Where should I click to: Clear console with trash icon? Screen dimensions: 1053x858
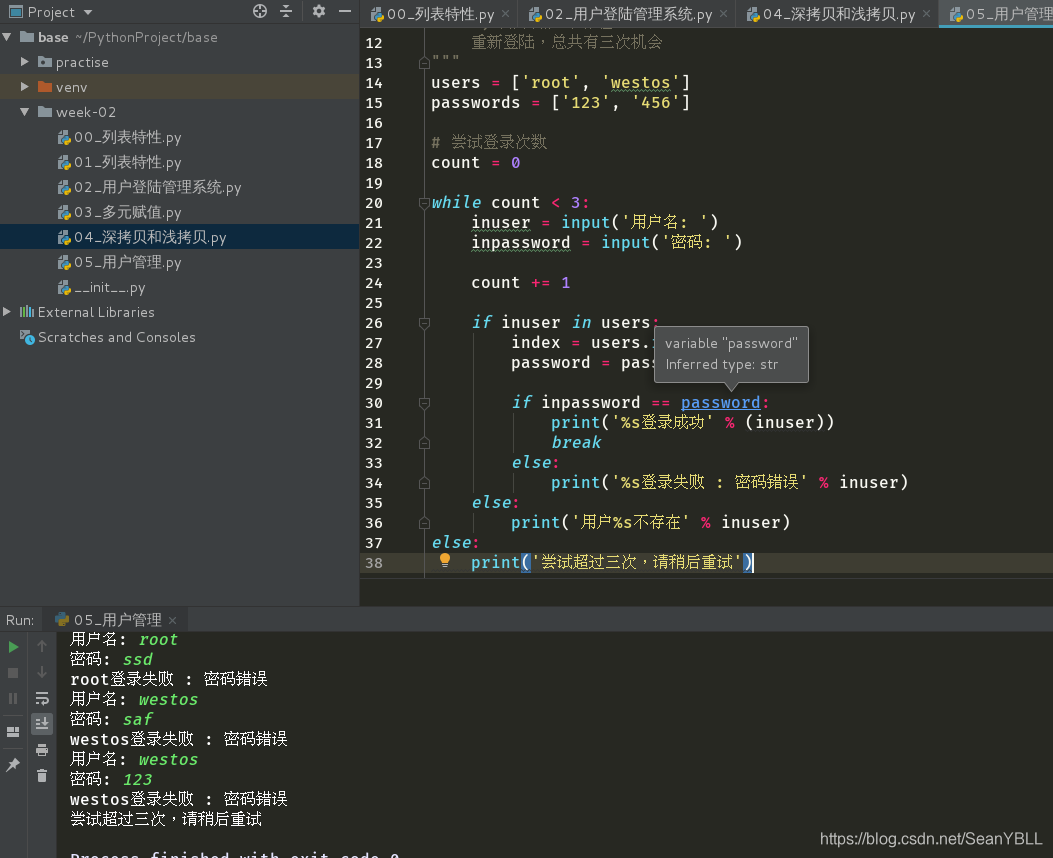[42, 775]
